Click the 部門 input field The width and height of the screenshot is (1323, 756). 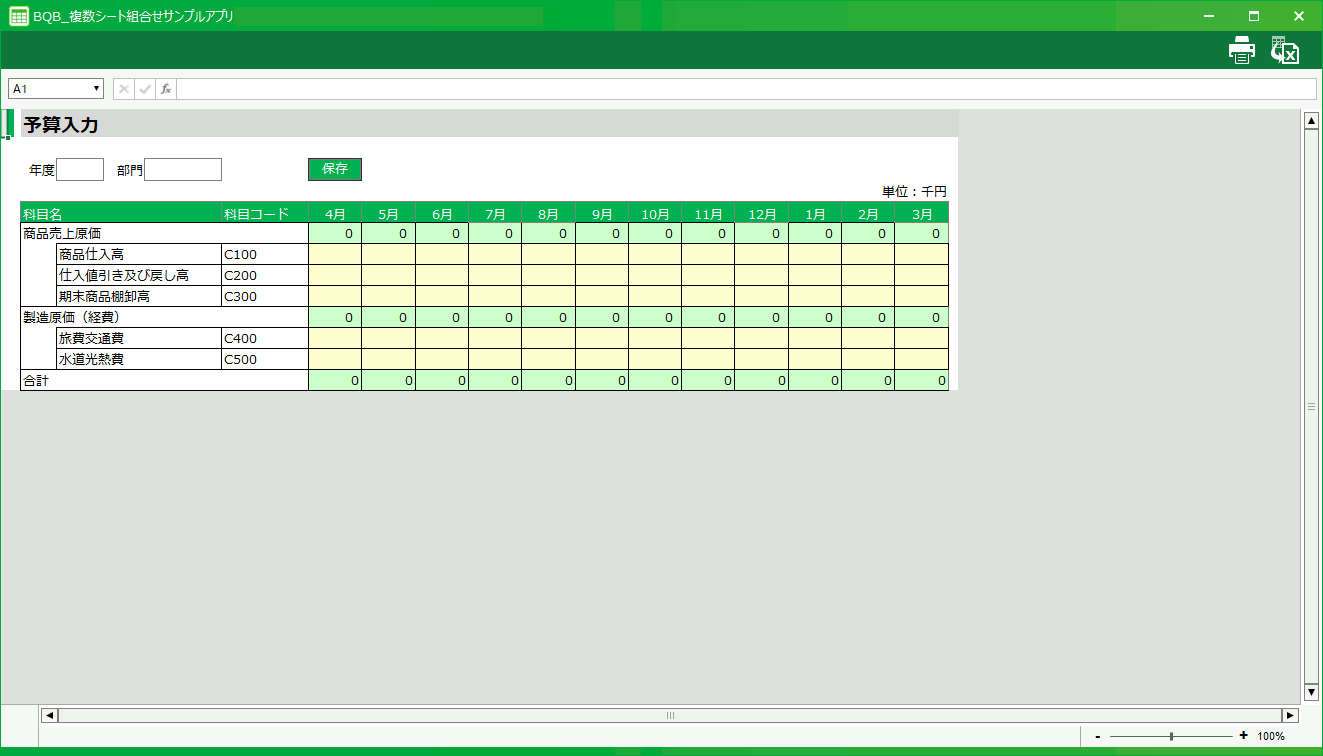point(183,170)
